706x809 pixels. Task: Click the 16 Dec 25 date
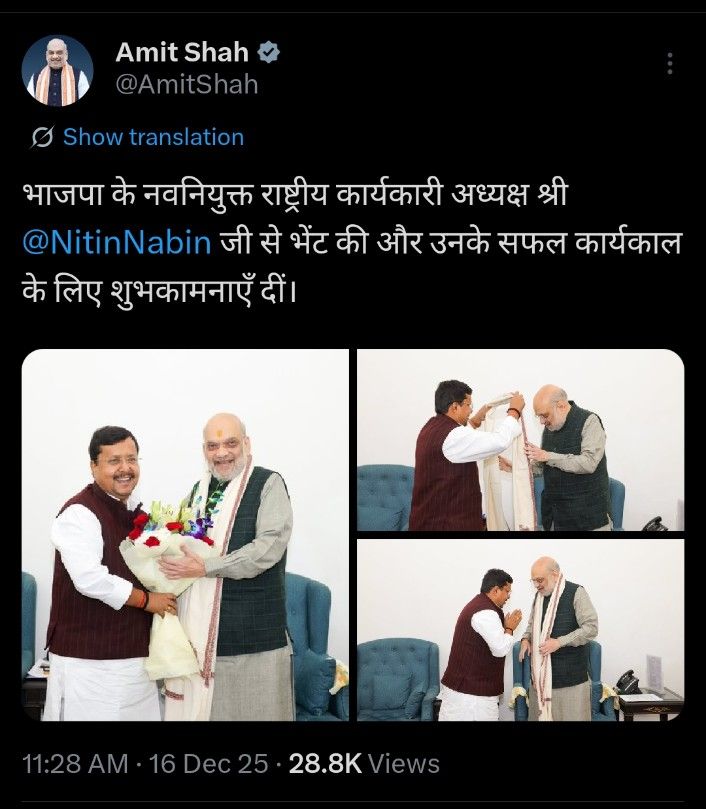click(208, 764)
